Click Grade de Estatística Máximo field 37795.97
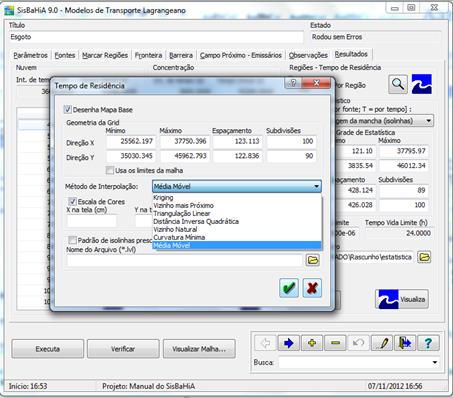Viewport: 453px width, 398px height. (x=405, y=151)
